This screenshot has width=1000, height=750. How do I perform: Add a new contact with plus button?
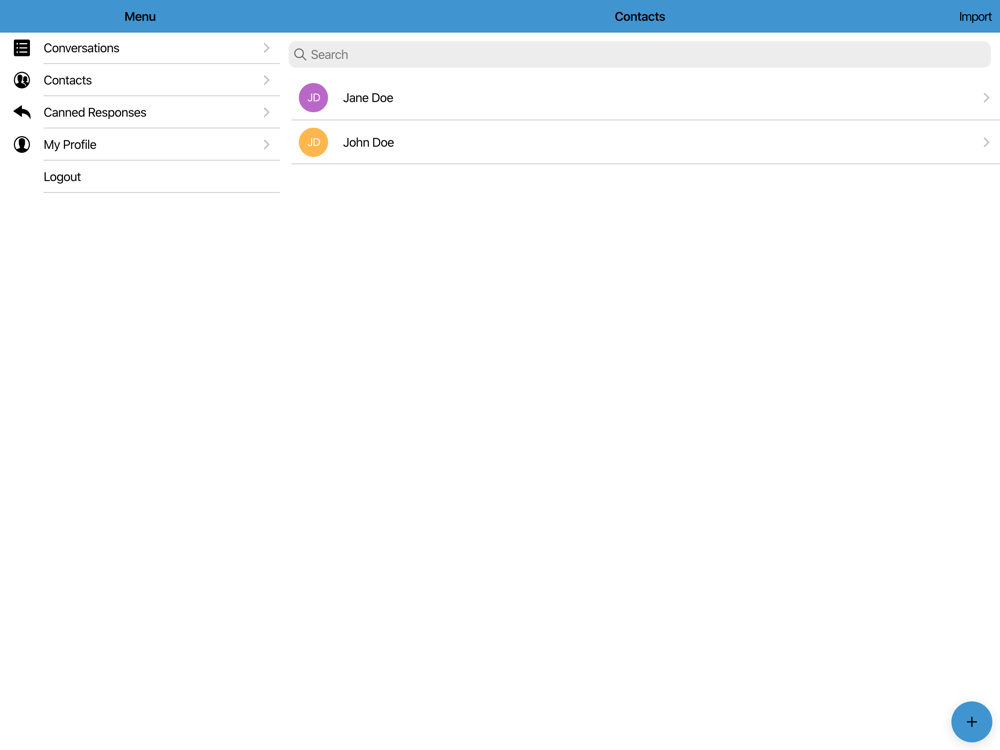tap(971, 722)
